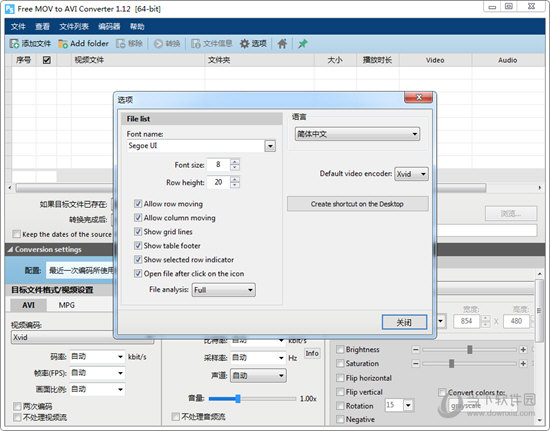The width and height of the screenshot is (550, 431).
Task: Enable Negative checkbox
Action: (x=340, y=419)
